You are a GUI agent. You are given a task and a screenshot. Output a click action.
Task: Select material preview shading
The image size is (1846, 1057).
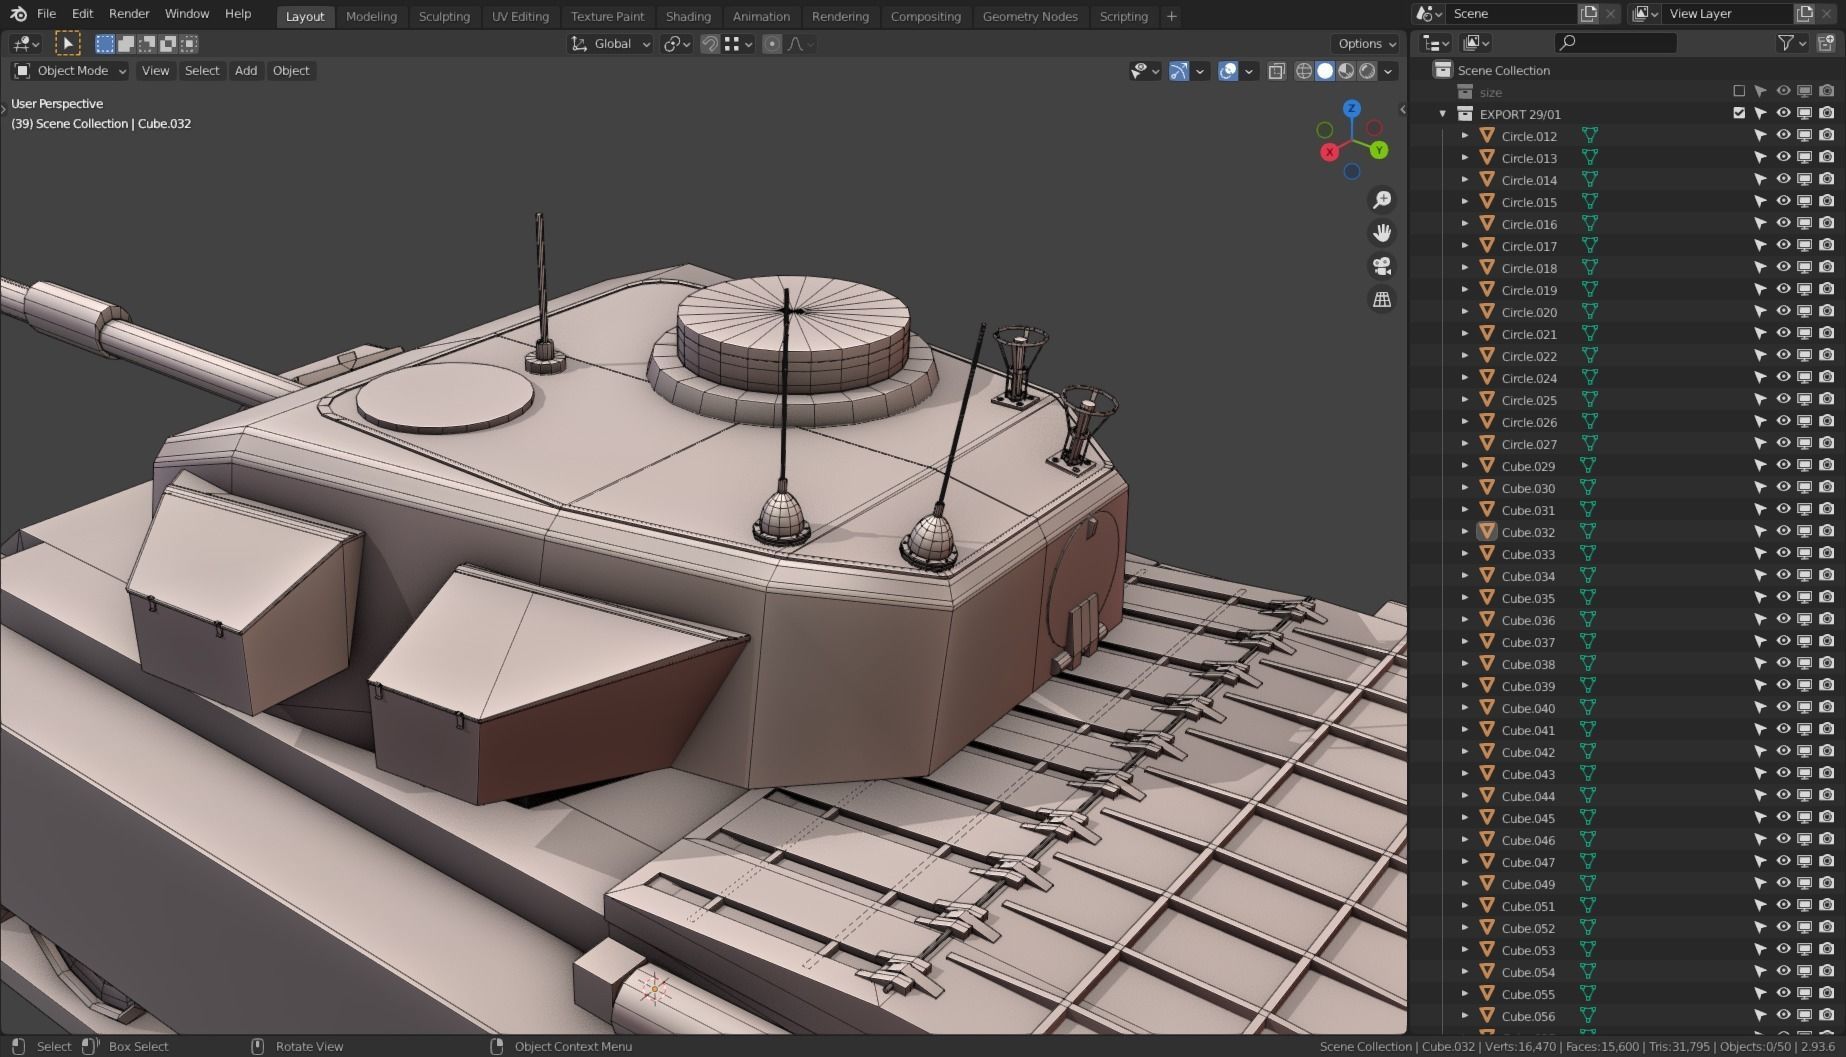pos(1346,71)
